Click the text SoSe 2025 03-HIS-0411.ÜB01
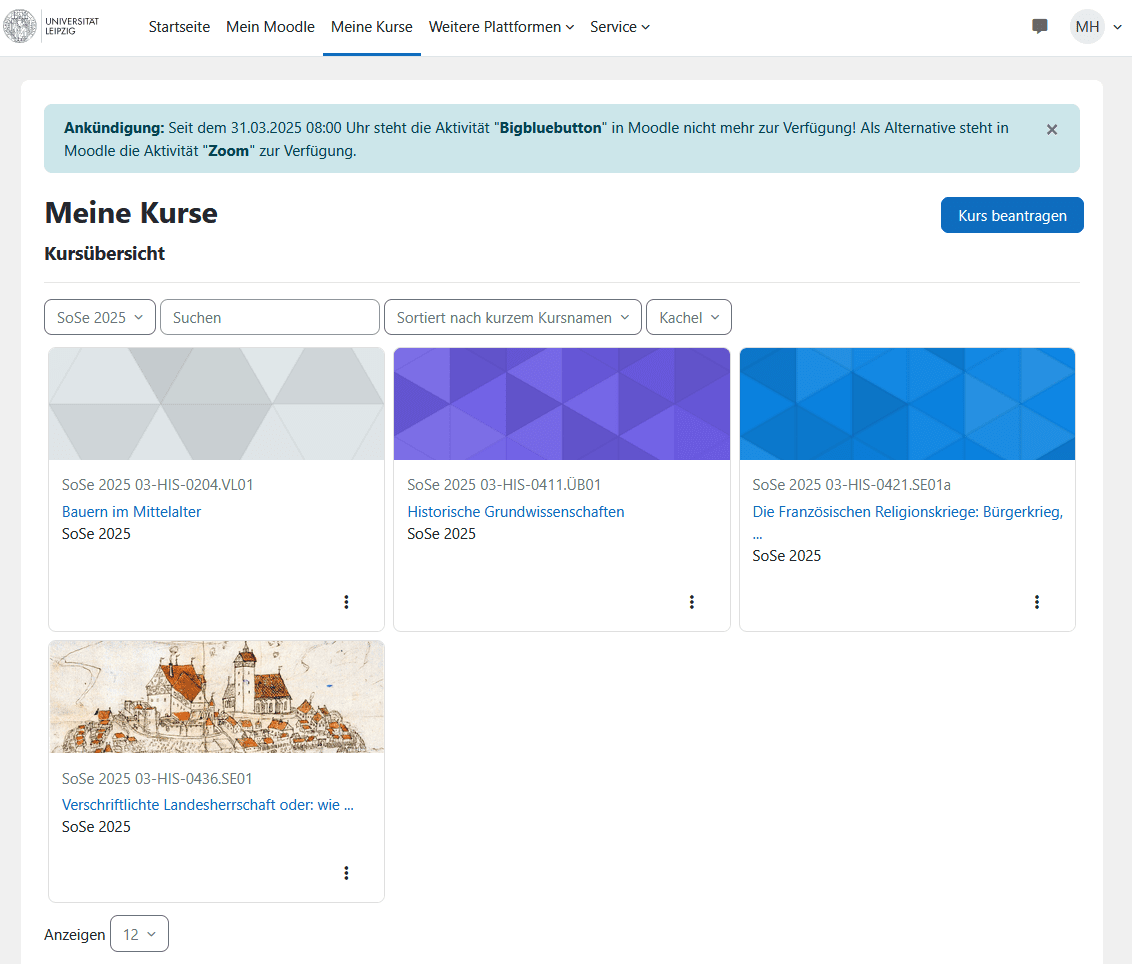 (504, 485)
